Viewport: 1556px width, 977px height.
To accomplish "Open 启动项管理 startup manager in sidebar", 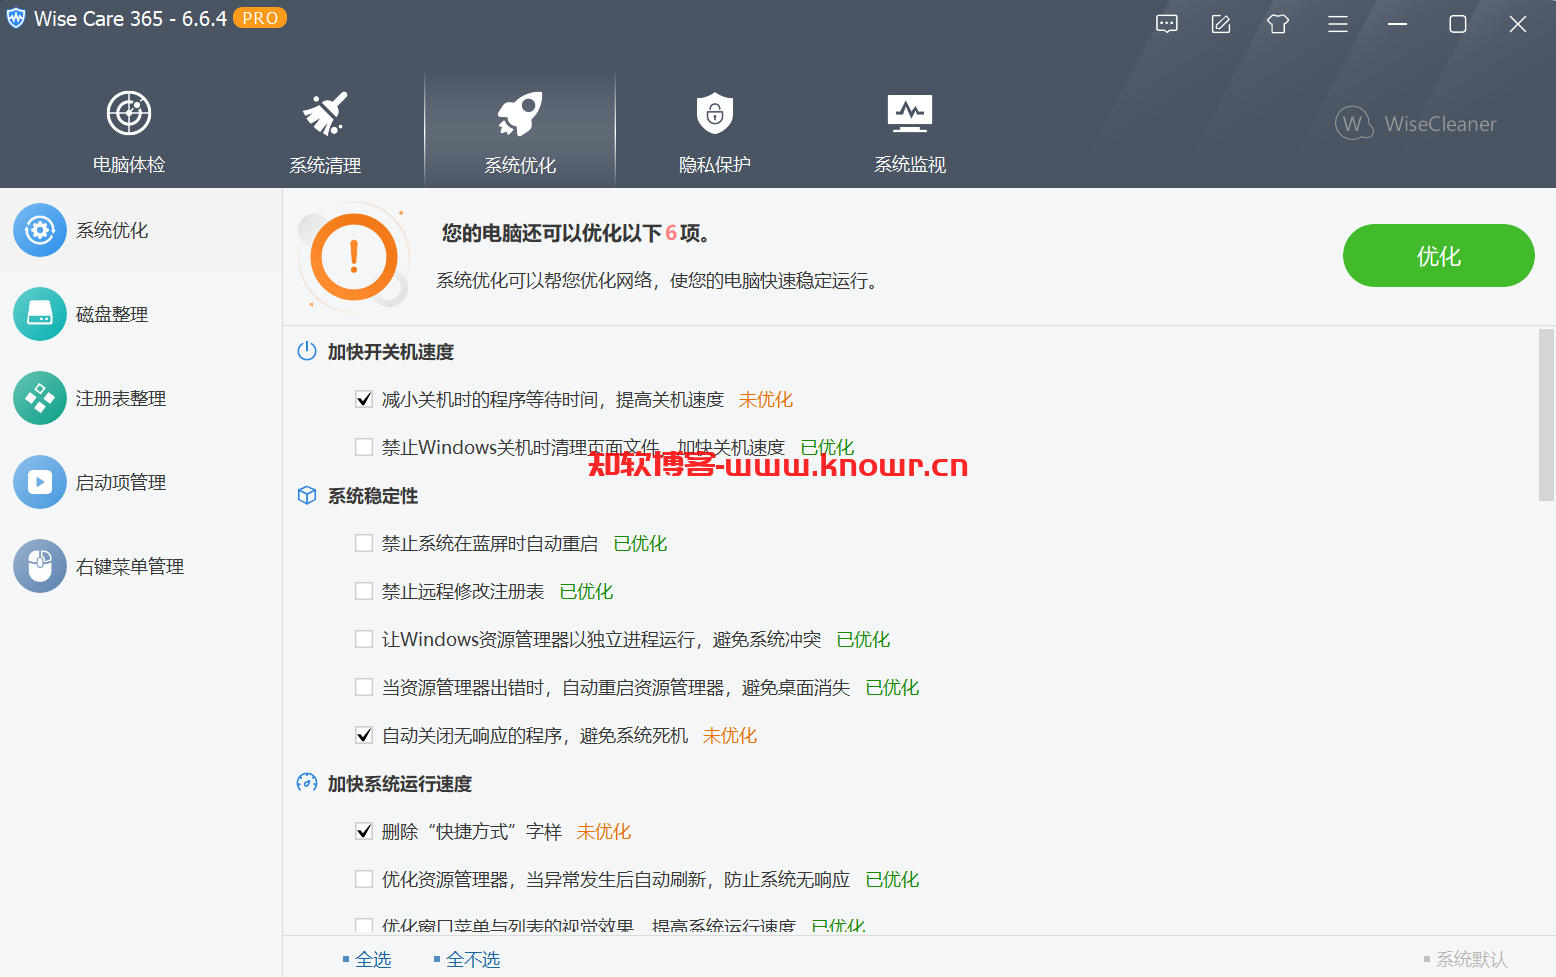I will pos(141,482).
